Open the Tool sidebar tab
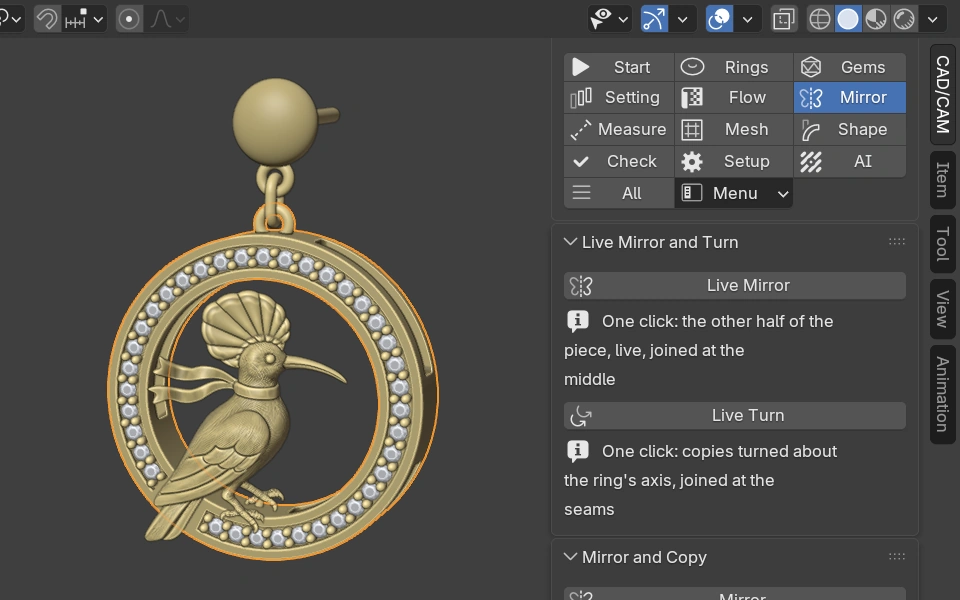Viewport: 960px width, 600px height. point(943,244)
